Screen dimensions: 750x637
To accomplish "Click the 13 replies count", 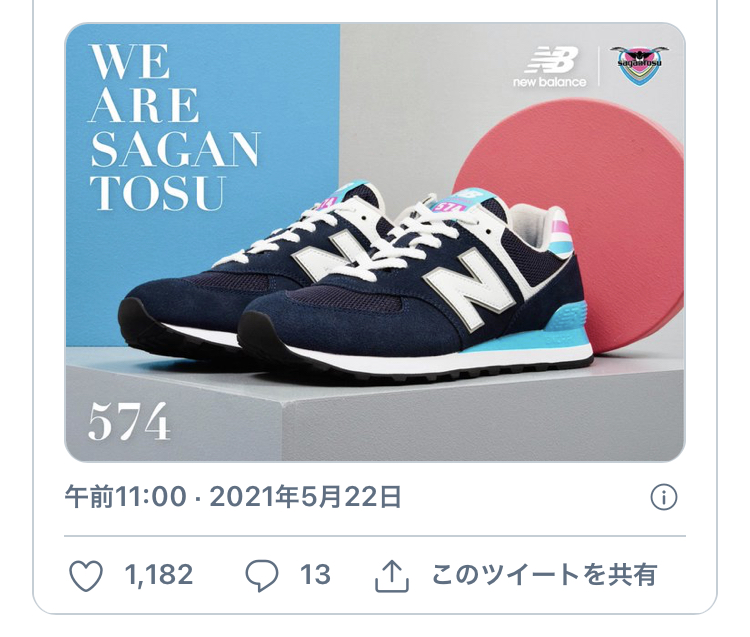I will point(315,575).
